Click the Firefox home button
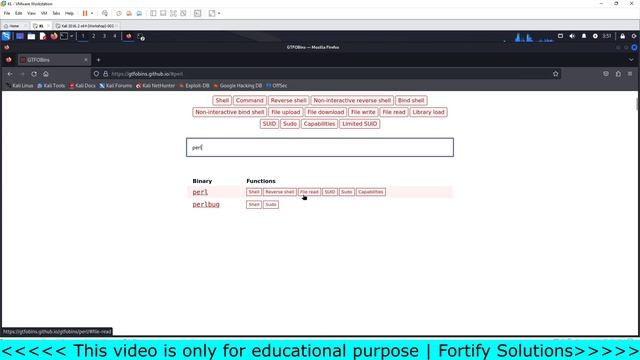 [x=46, y=74]
